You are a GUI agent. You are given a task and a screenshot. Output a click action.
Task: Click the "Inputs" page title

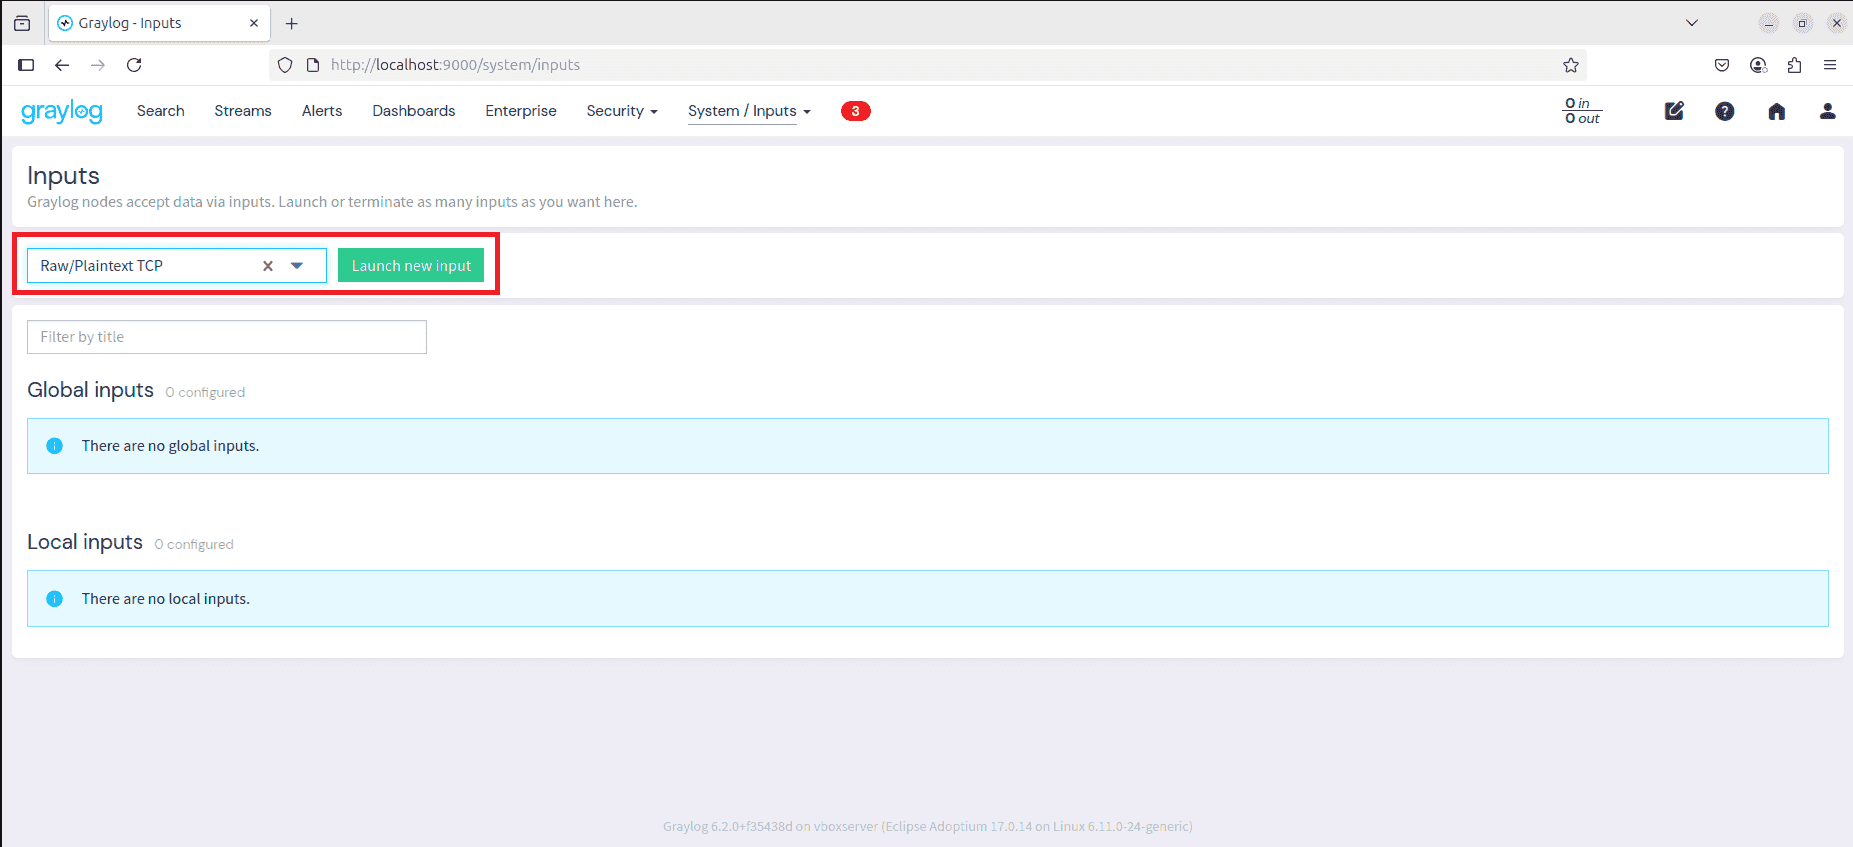coord(63,176)
